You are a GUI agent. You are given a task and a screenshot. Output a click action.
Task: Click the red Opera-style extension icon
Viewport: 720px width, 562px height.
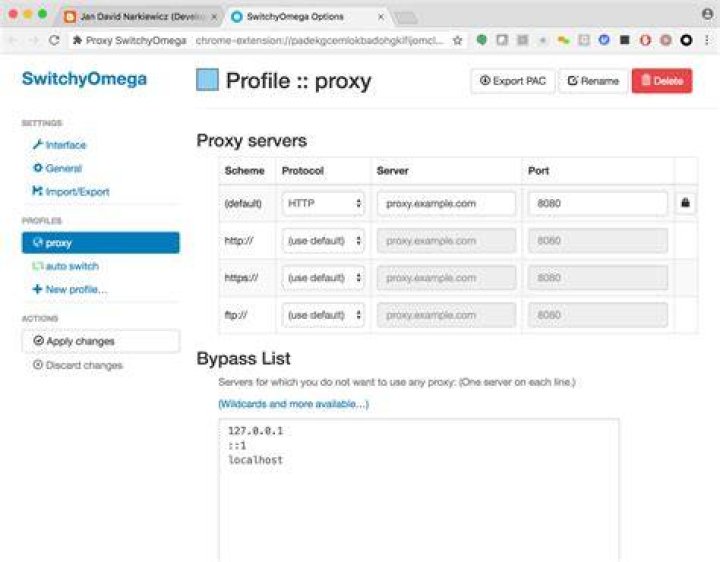coord(645,40)
